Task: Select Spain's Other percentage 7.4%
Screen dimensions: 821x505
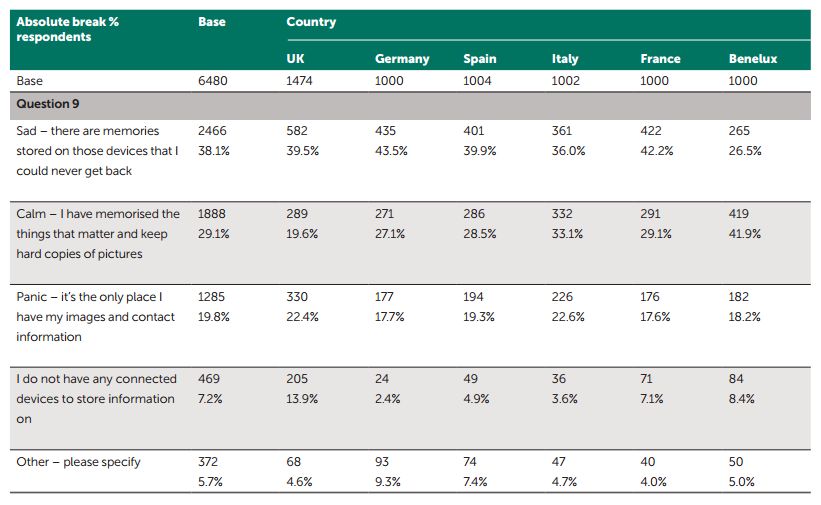Action: click(x=477, y=482)
